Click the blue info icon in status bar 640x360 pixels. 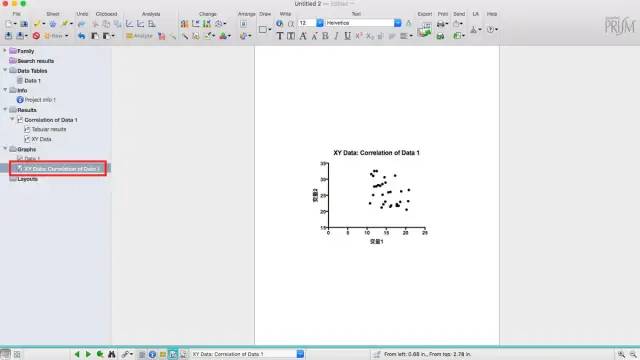click(152, 354)
